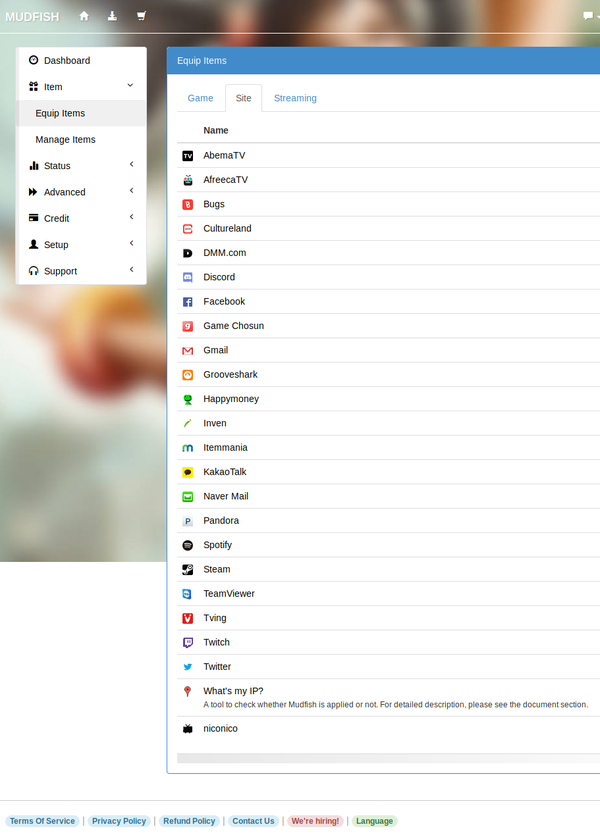Click the Pandora icon
This screenshot has width=600, height=835.
(187, 521)
